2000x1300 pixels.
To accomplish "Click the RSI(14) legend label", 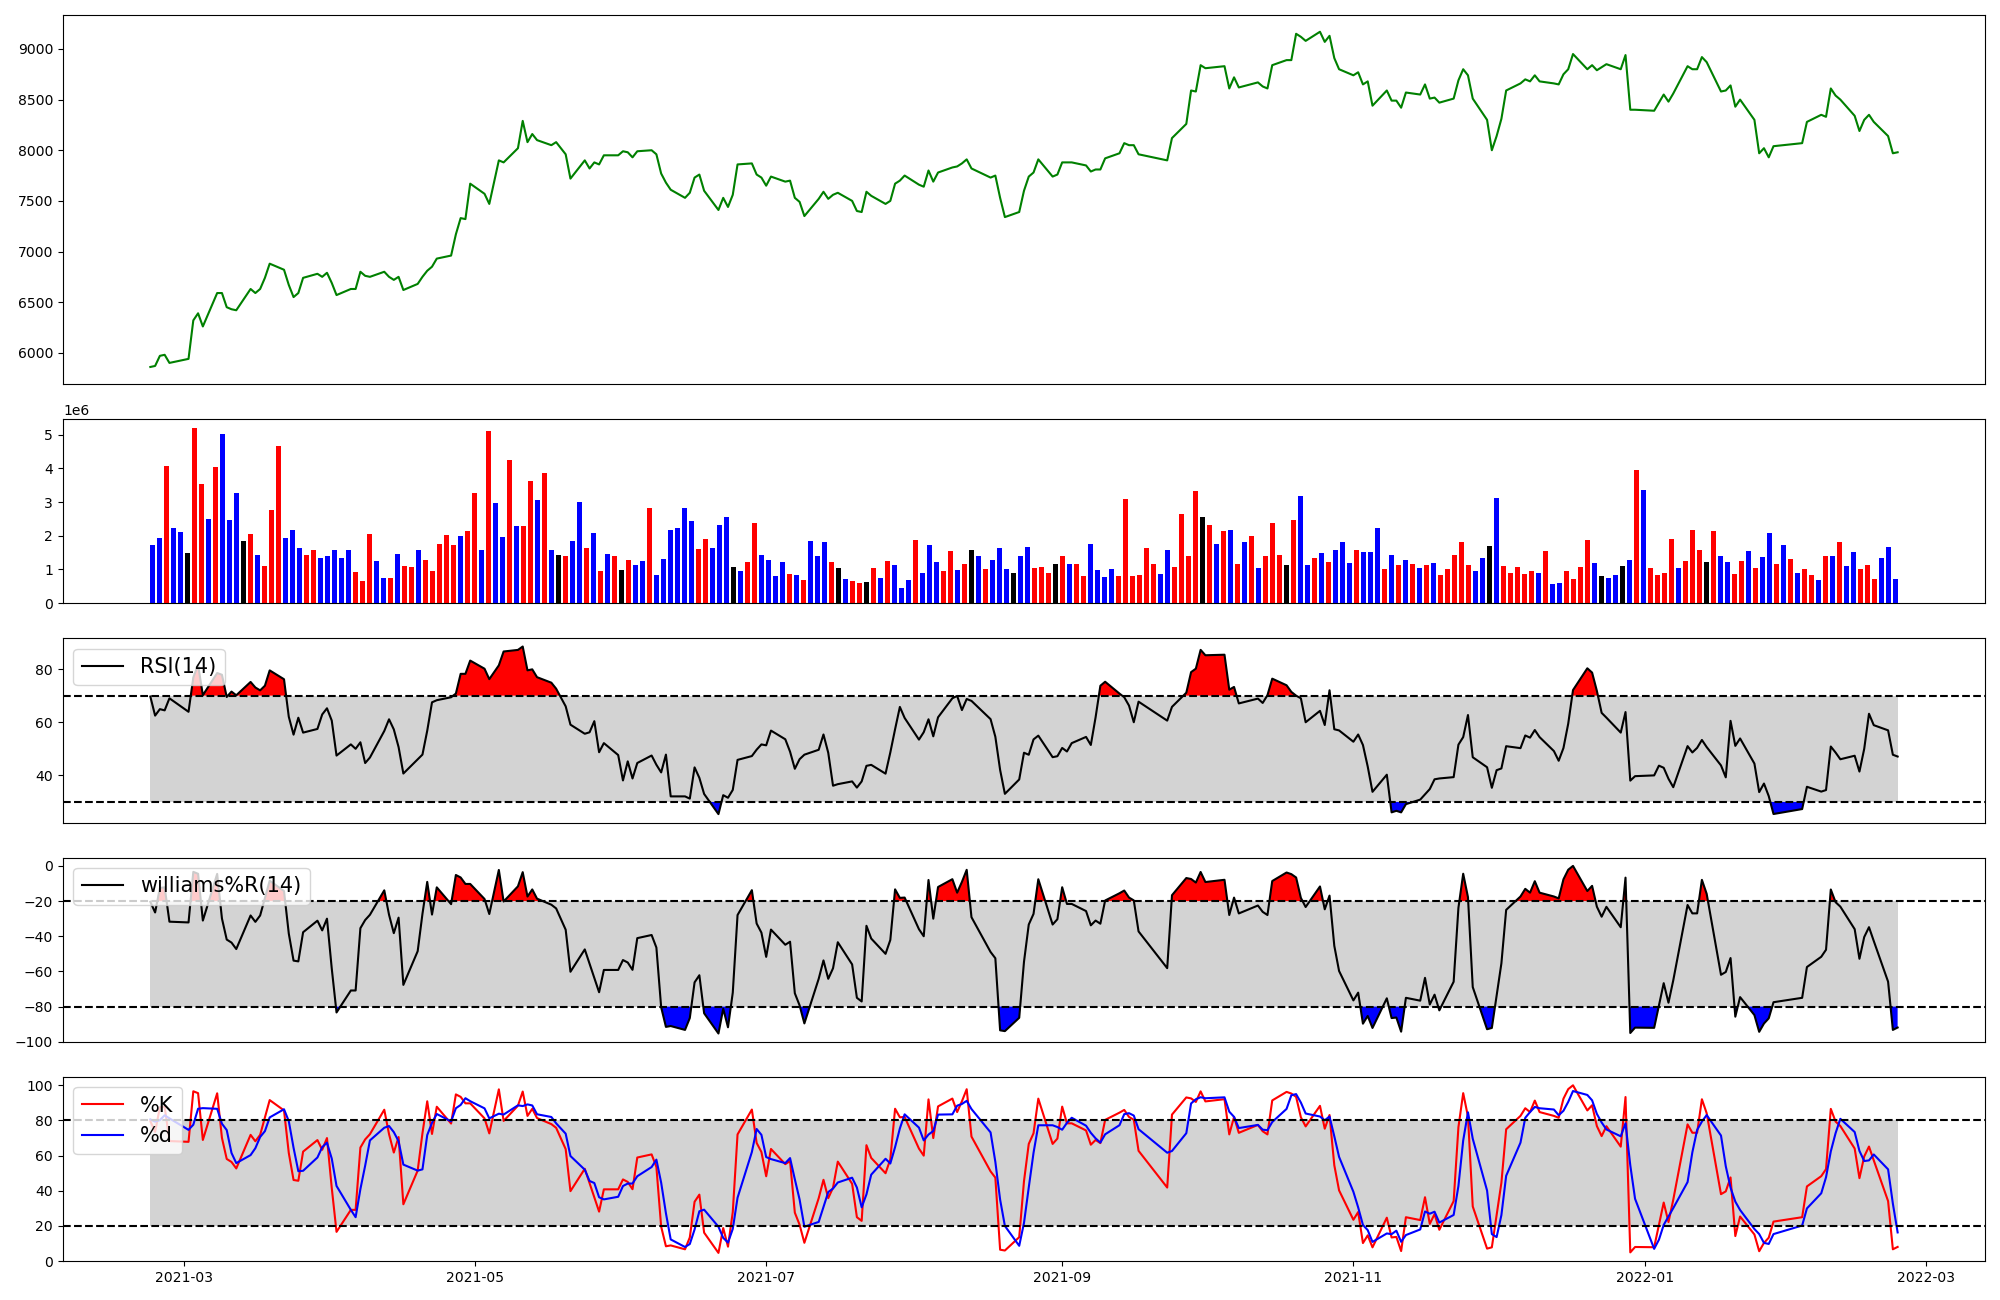I will click(x=177, y=667).
